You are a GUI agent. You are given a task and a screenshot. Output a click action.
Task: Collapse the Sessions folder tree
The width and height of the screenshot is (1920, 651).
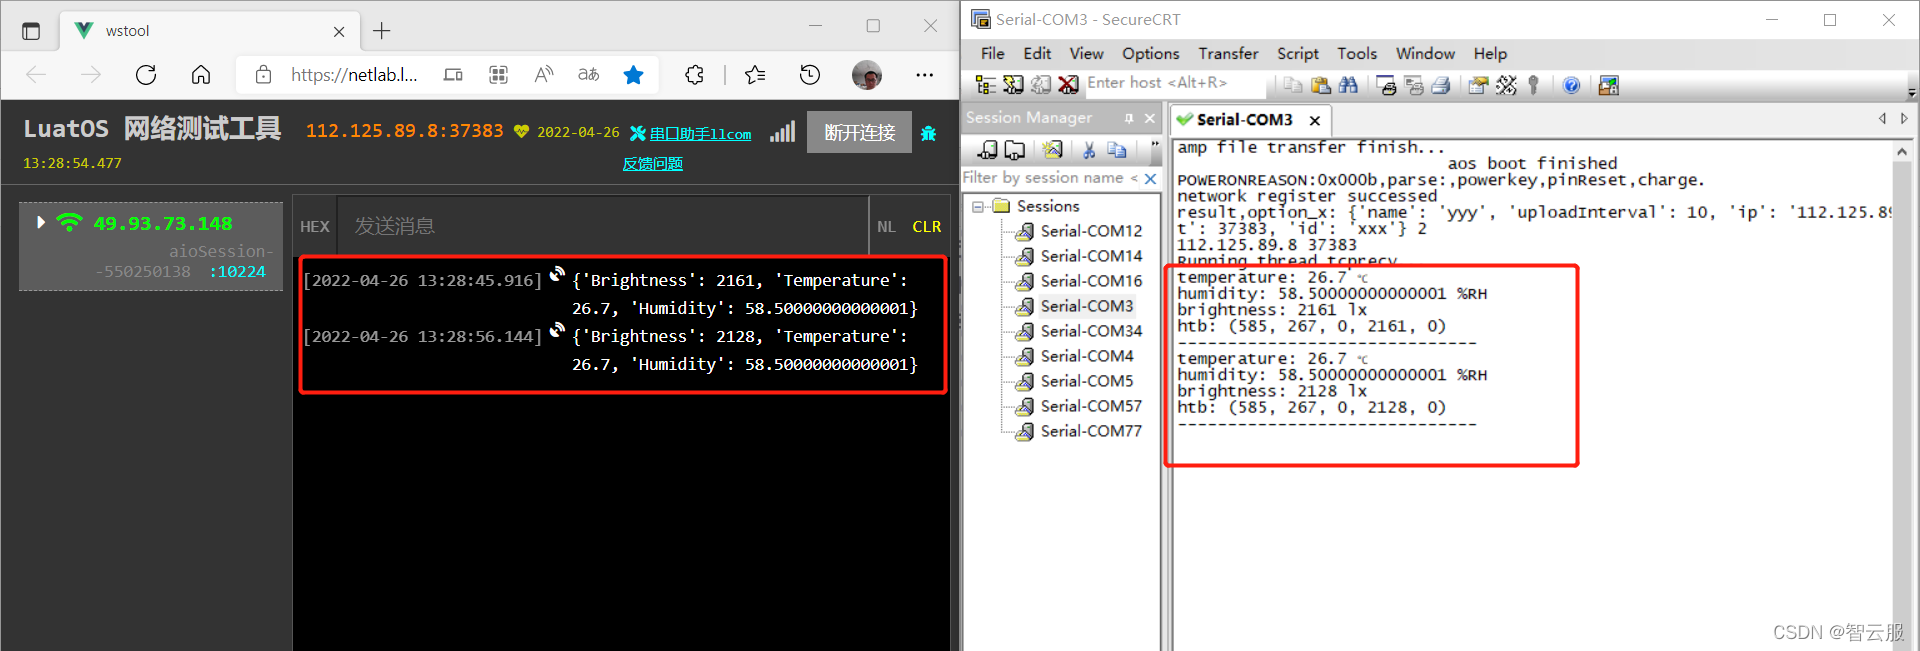click(978, 207)
